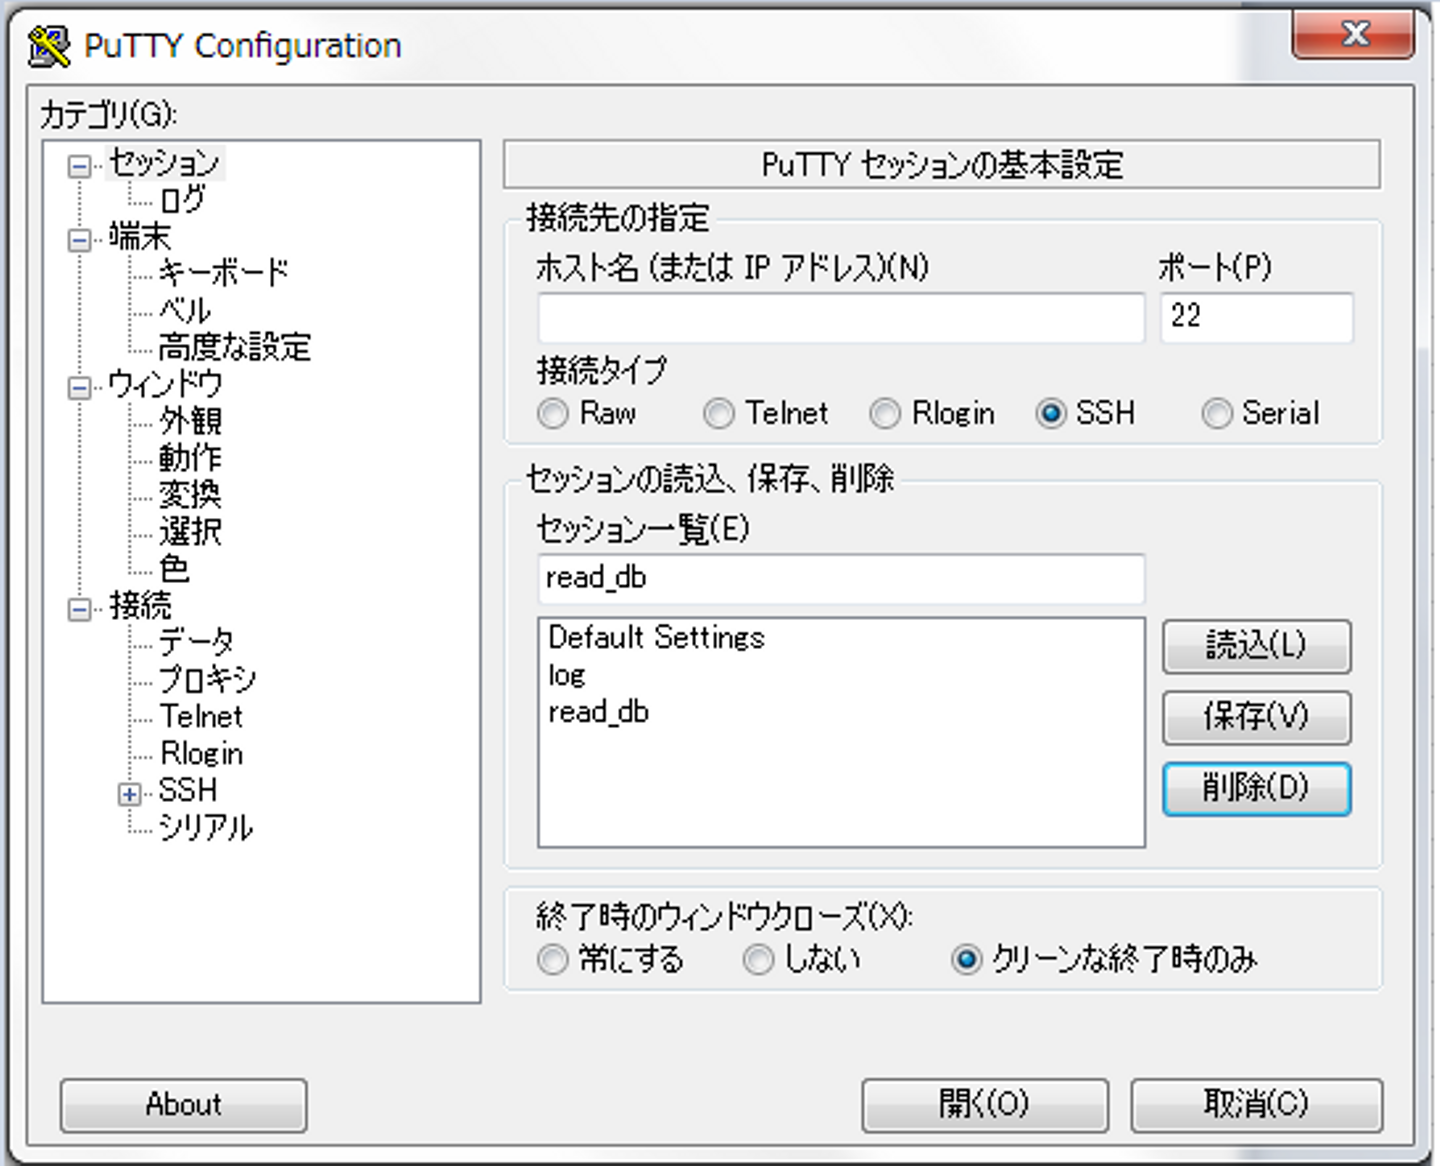Screen dimensions: 1440x1166
Task: Collapse the 端末 tree node
Action: pyautogui.click(x=79, y=240)
